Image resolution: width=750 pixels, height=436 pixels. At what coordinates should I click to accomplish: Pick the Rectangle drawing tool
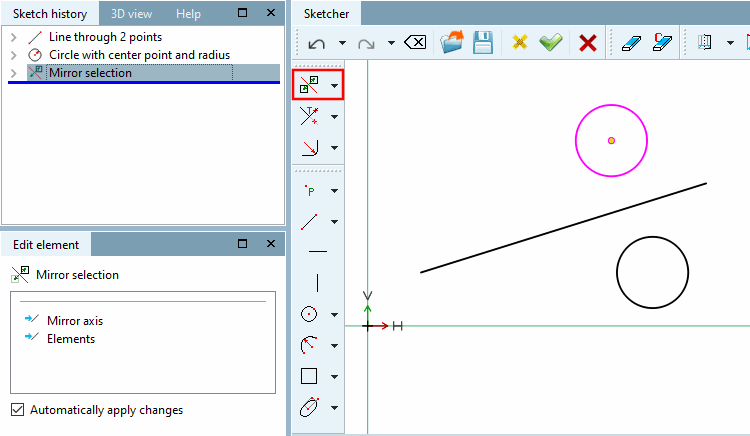(309, 376)
